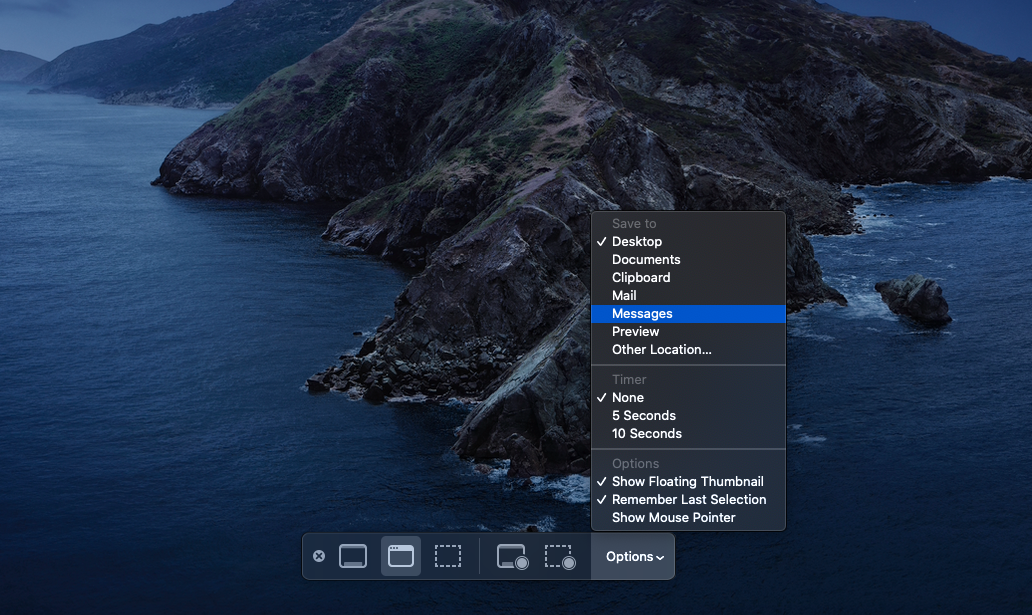The height and width of the screenshot is (615, 1032).
Task: Select Capture Selected Window icon
Action: click(401, 556)
